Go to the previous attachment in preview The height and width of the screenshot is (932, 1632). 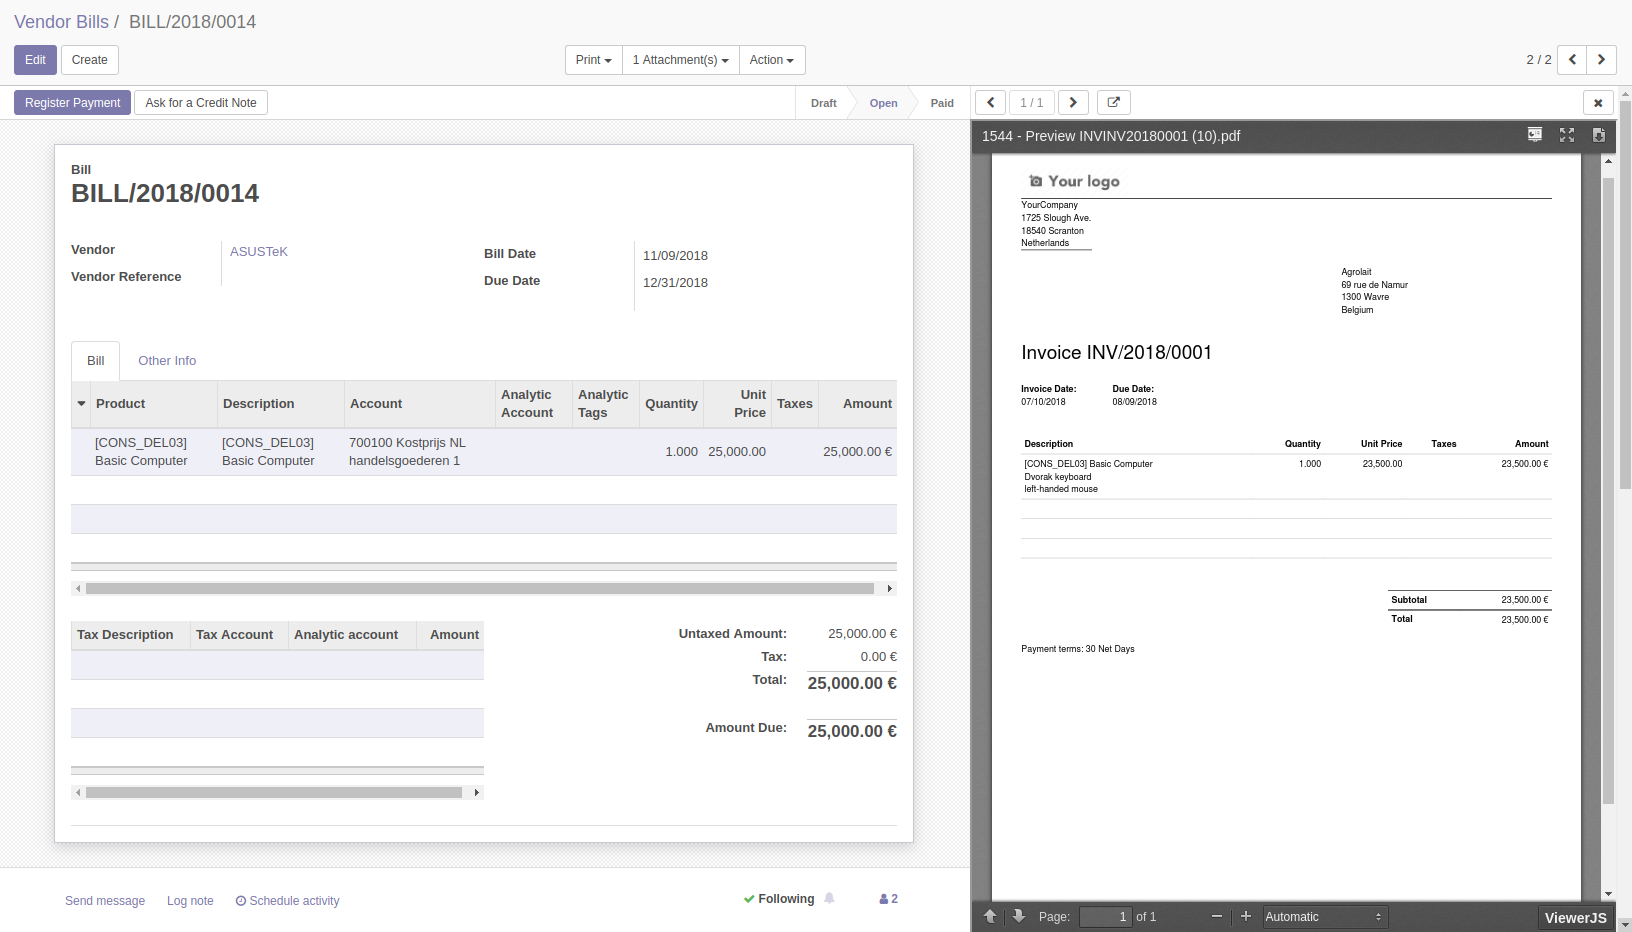coord(990,103)
